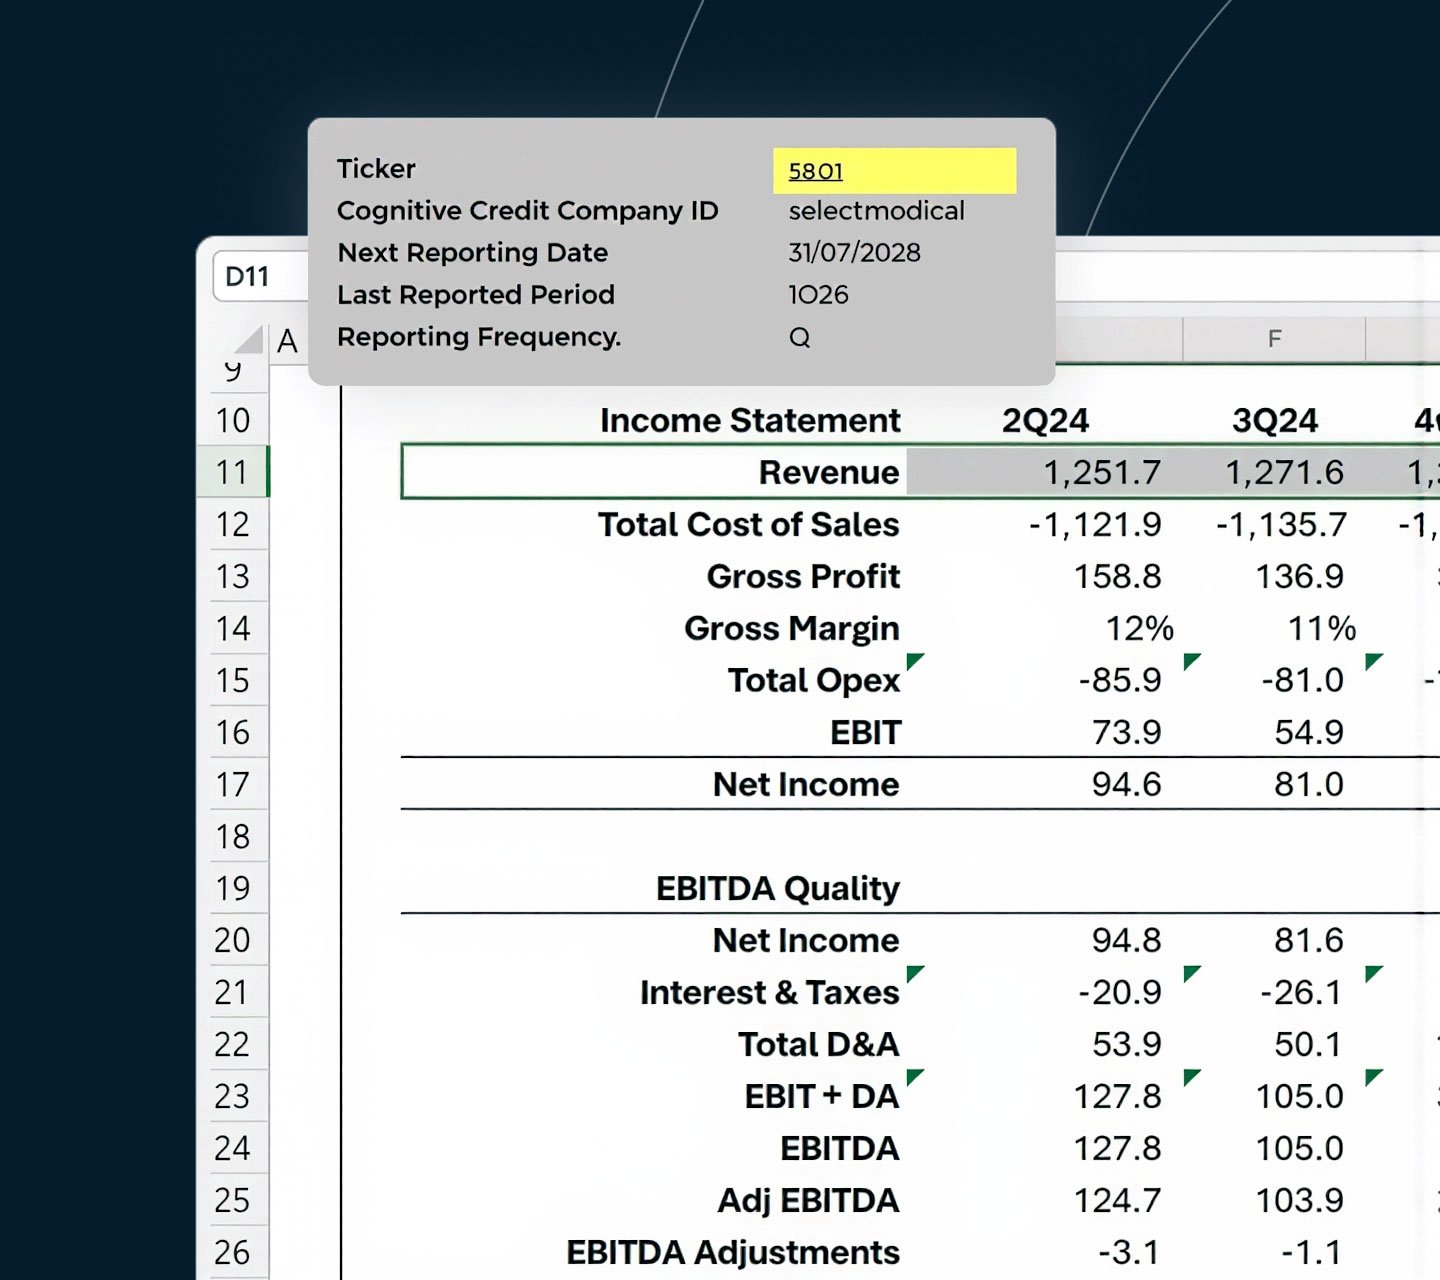Select row 20 header
This screenshot has width=1440, height=1280.
pyautogui.click(x=233, y=940)
